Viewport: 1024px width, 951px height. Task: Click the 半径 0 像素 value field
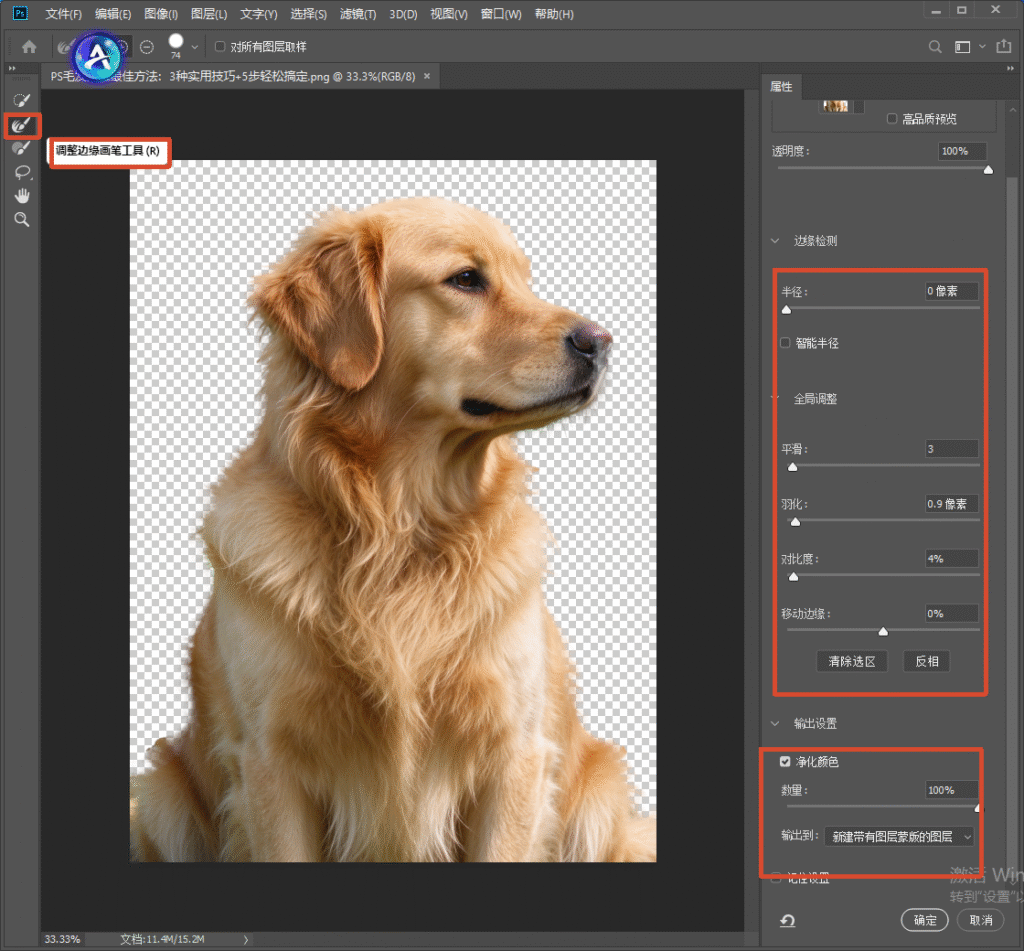952,291
